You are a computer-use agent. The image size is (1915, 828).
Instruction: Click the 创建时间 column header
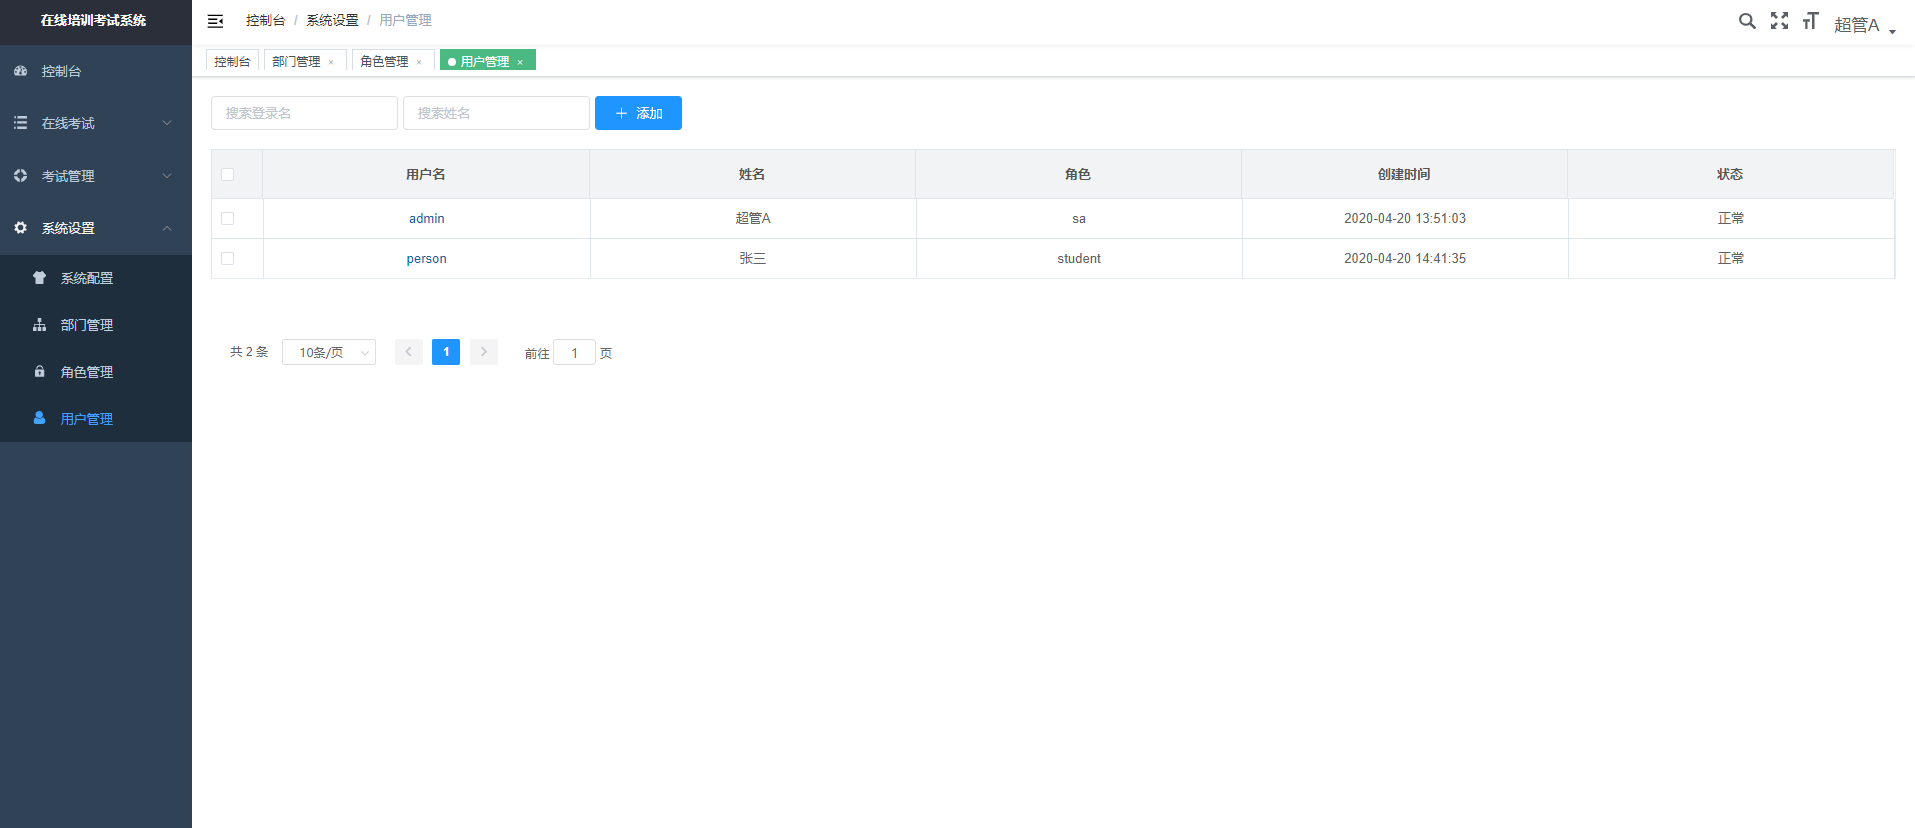pos(1404,174)
